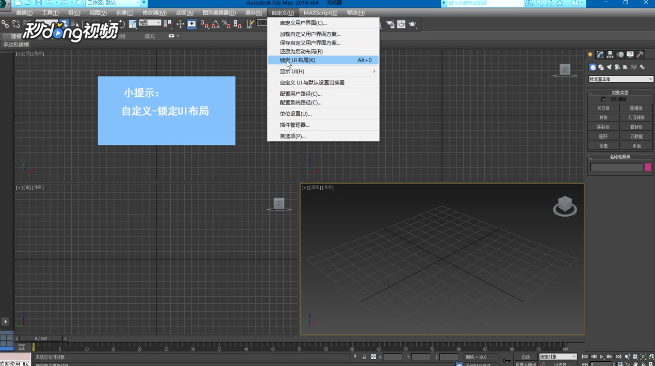Choose 首选项(P)... menu entry

[323, 136]
